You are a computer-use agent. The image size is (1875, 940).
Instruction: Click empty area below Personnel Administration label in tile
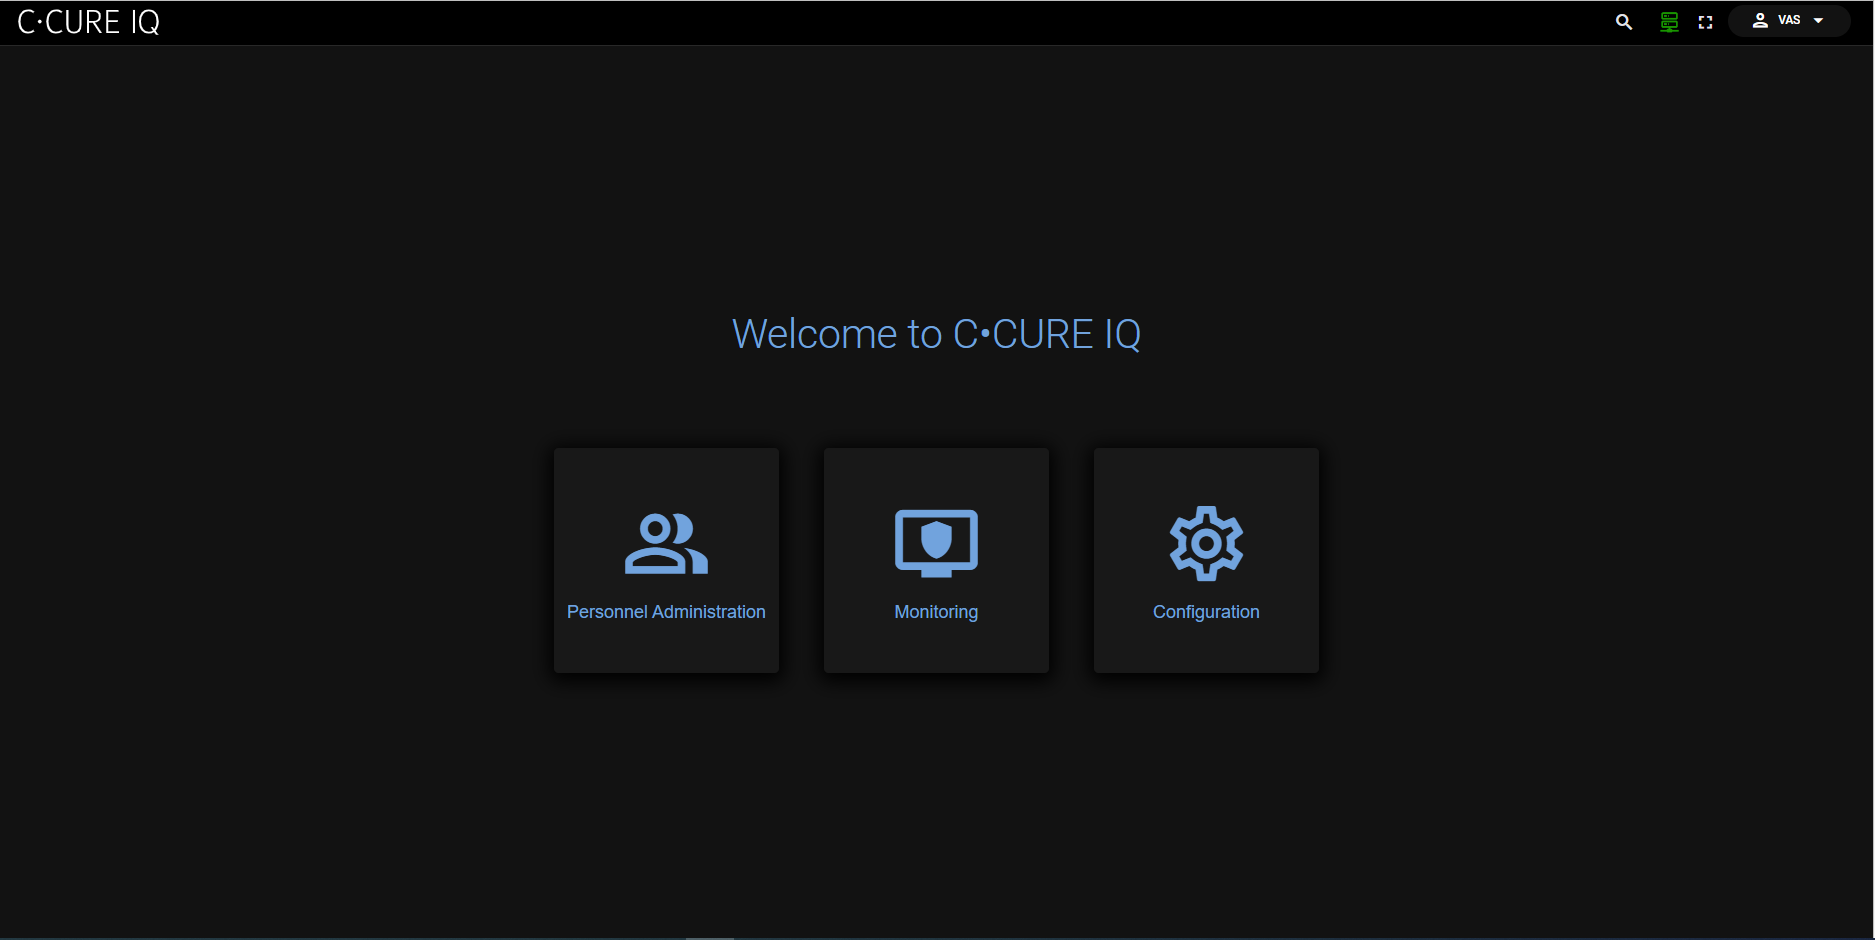coord(666,648)
